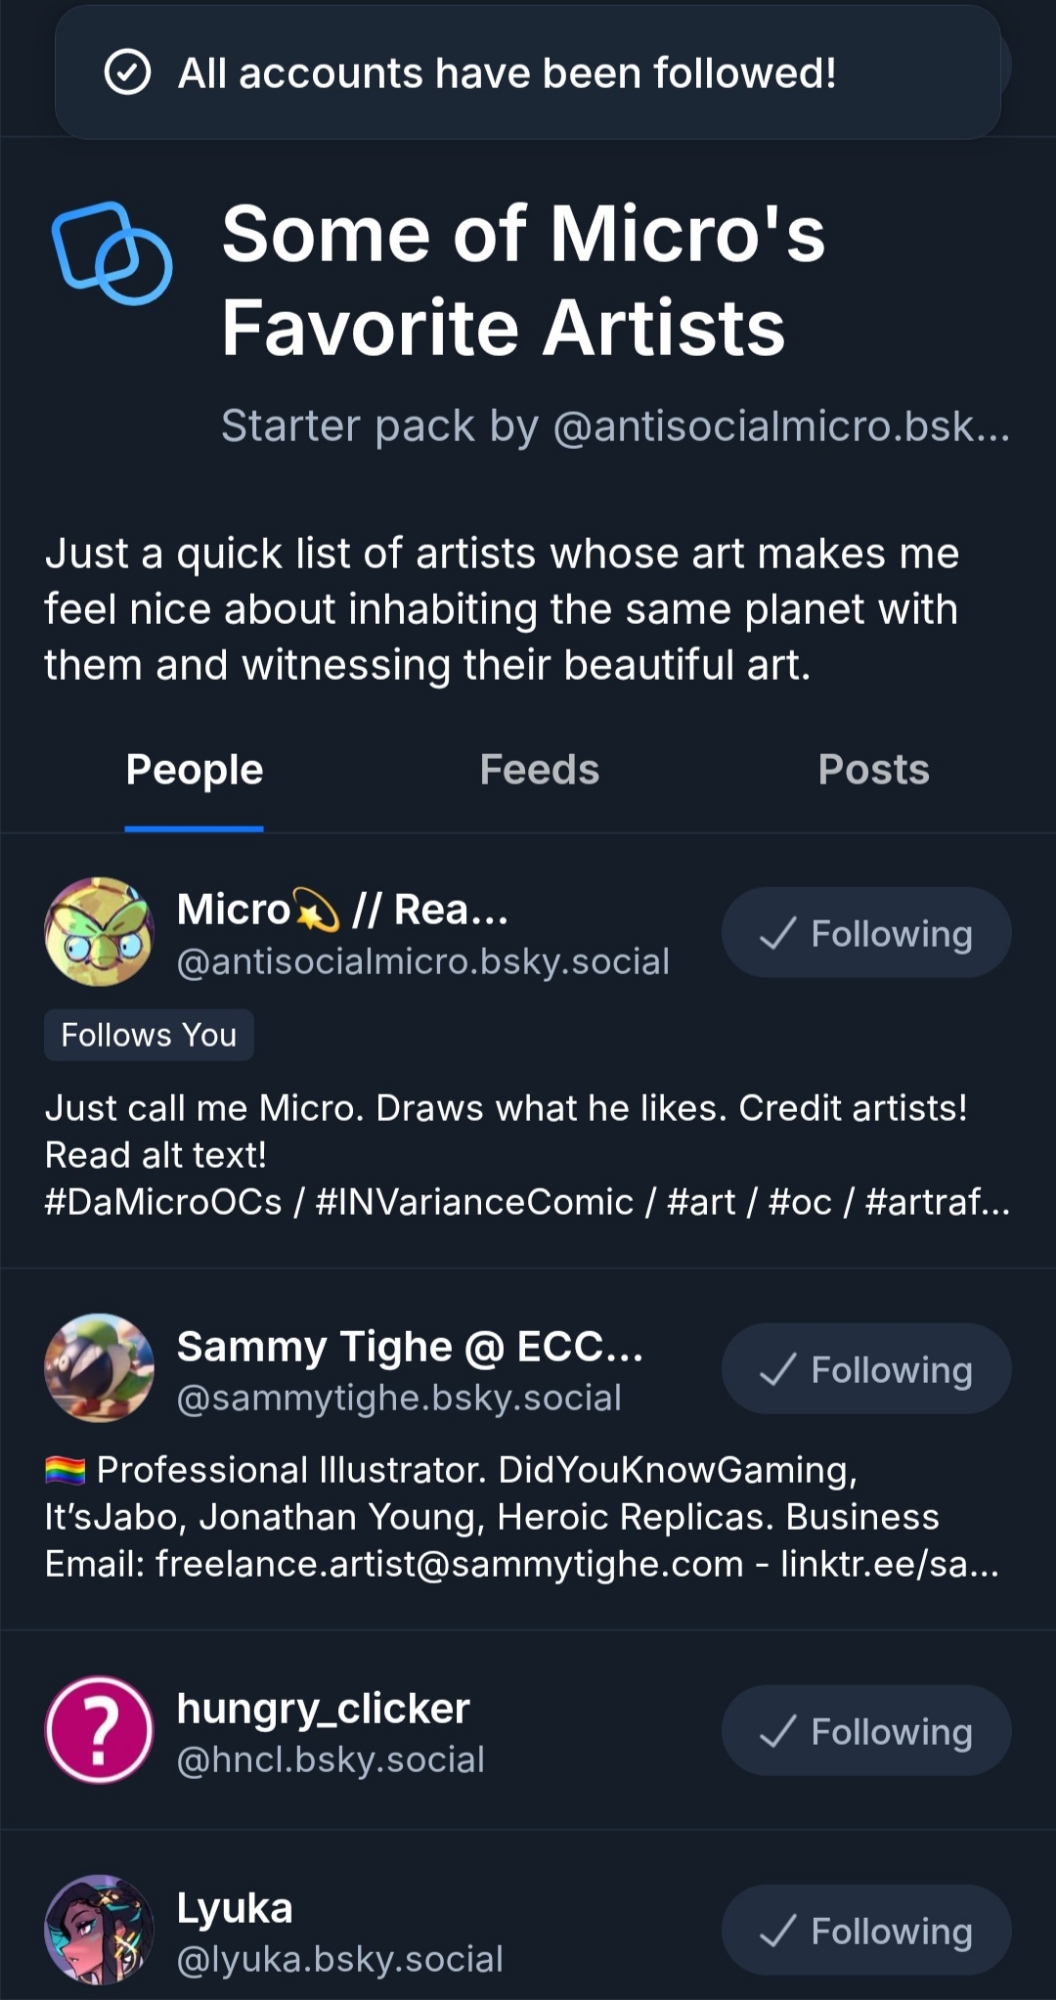Image resolution: width=1056 pixels, height=2000 pixels.
Task: Open Micro's frog avatar
Action: point(99,932)
